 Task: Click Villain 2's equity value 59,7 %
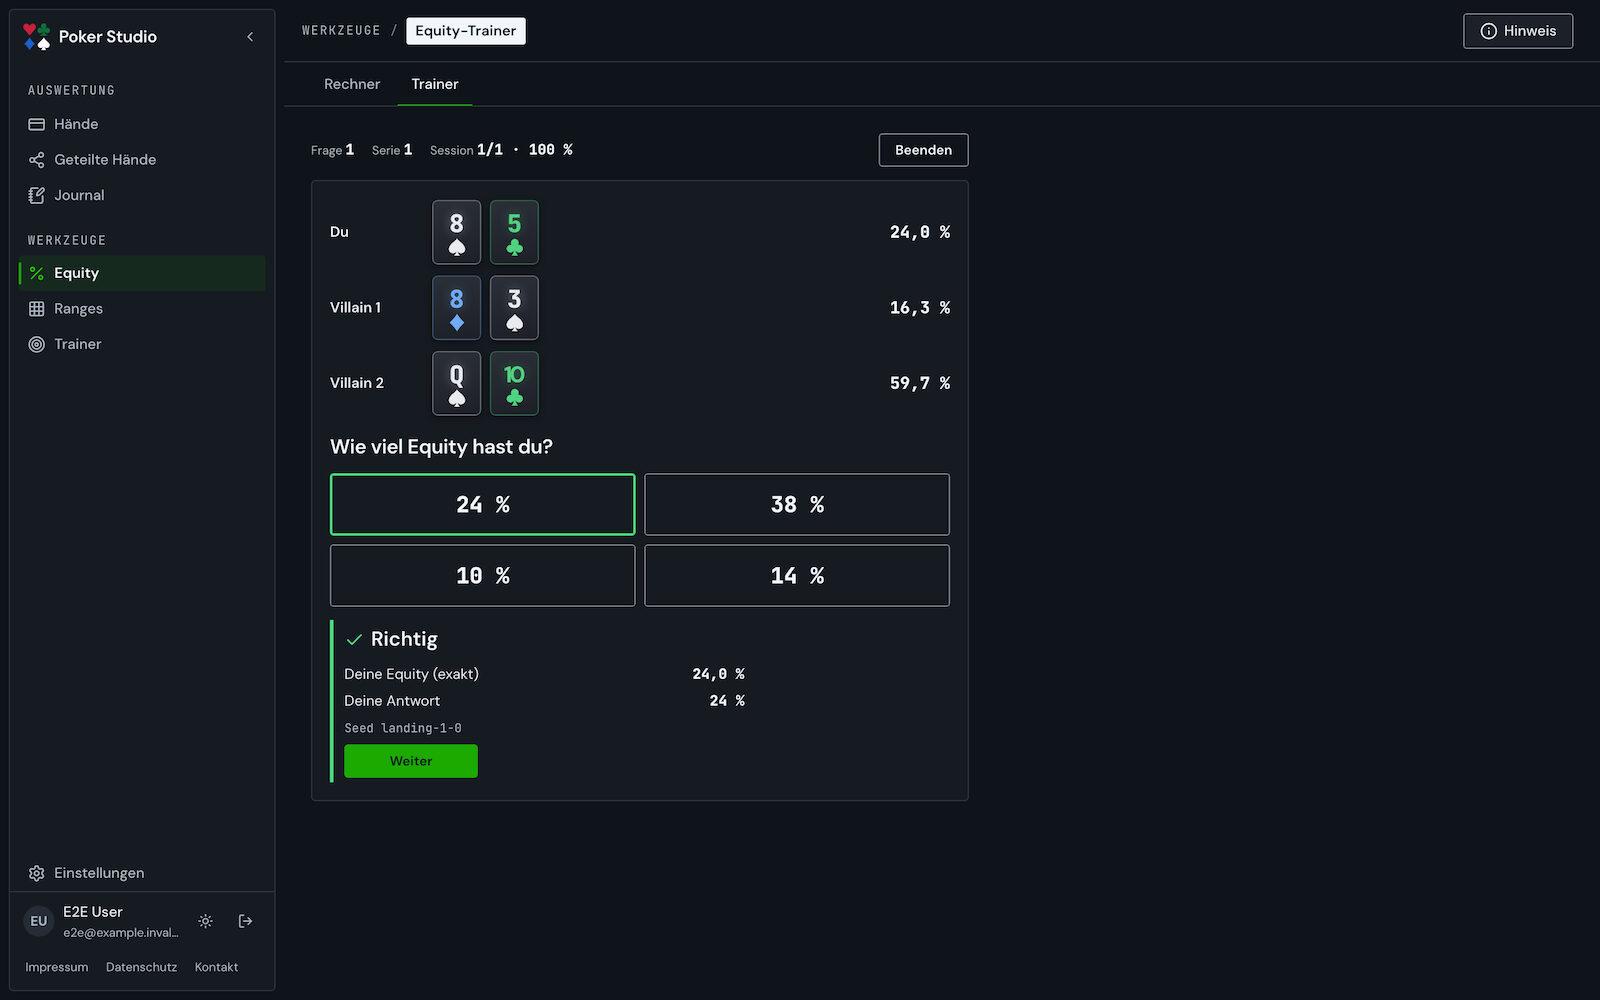pyautogui.click(x=920, y=383)
